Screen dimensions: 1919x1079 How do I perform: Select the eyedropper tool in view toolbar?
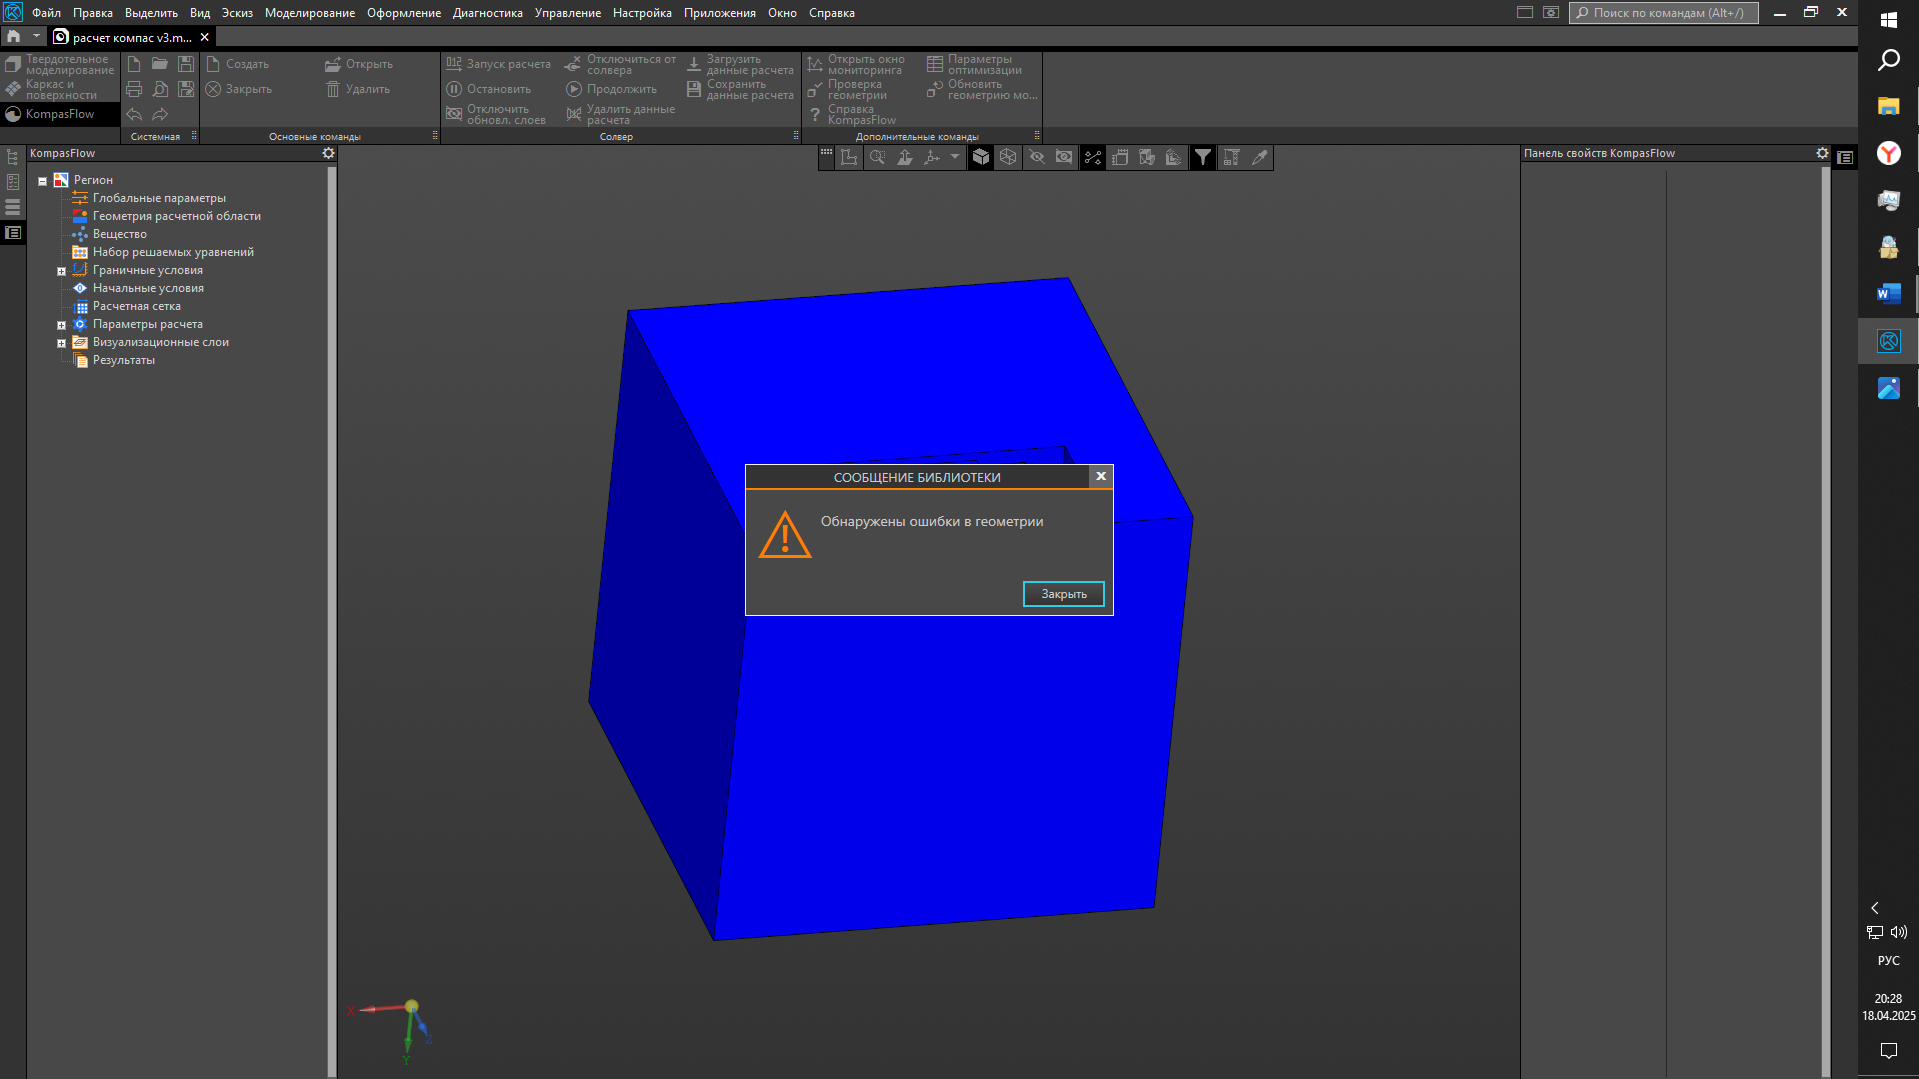coord(1260,157)
